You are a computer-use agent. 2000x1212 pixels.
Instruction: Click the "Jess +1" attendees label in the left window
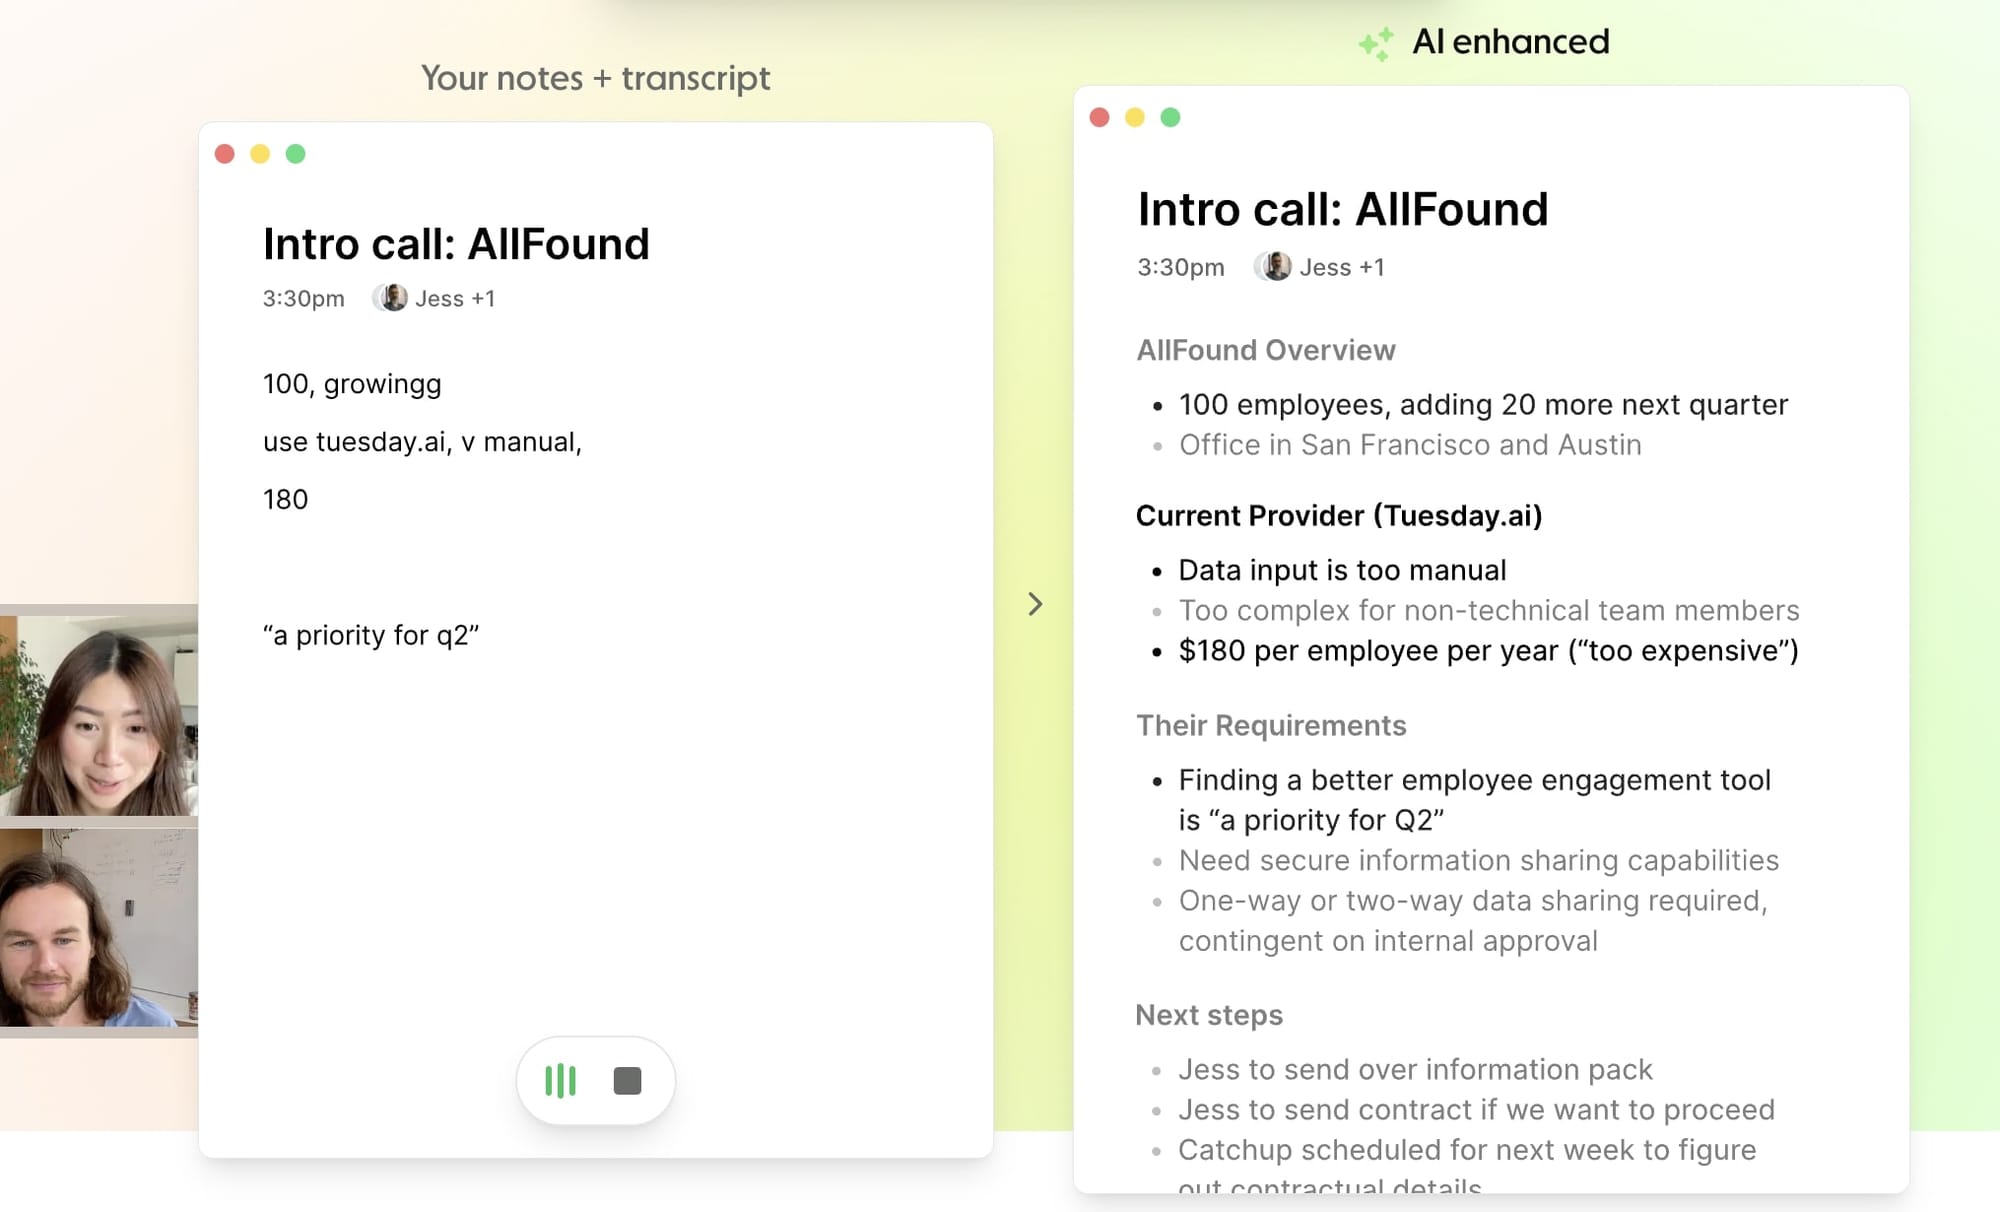click(x=455, y=299)
